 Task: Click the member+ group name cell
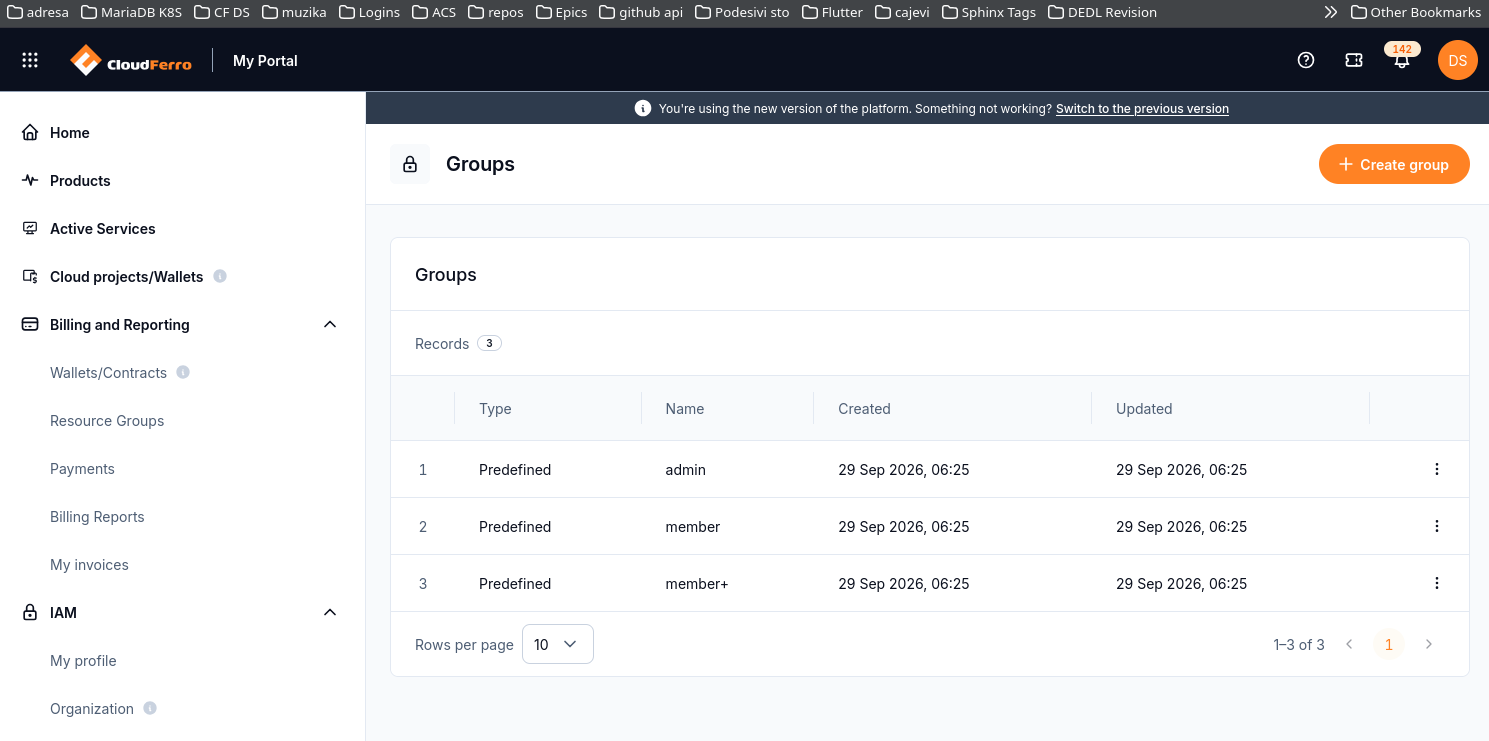(697, 583)
